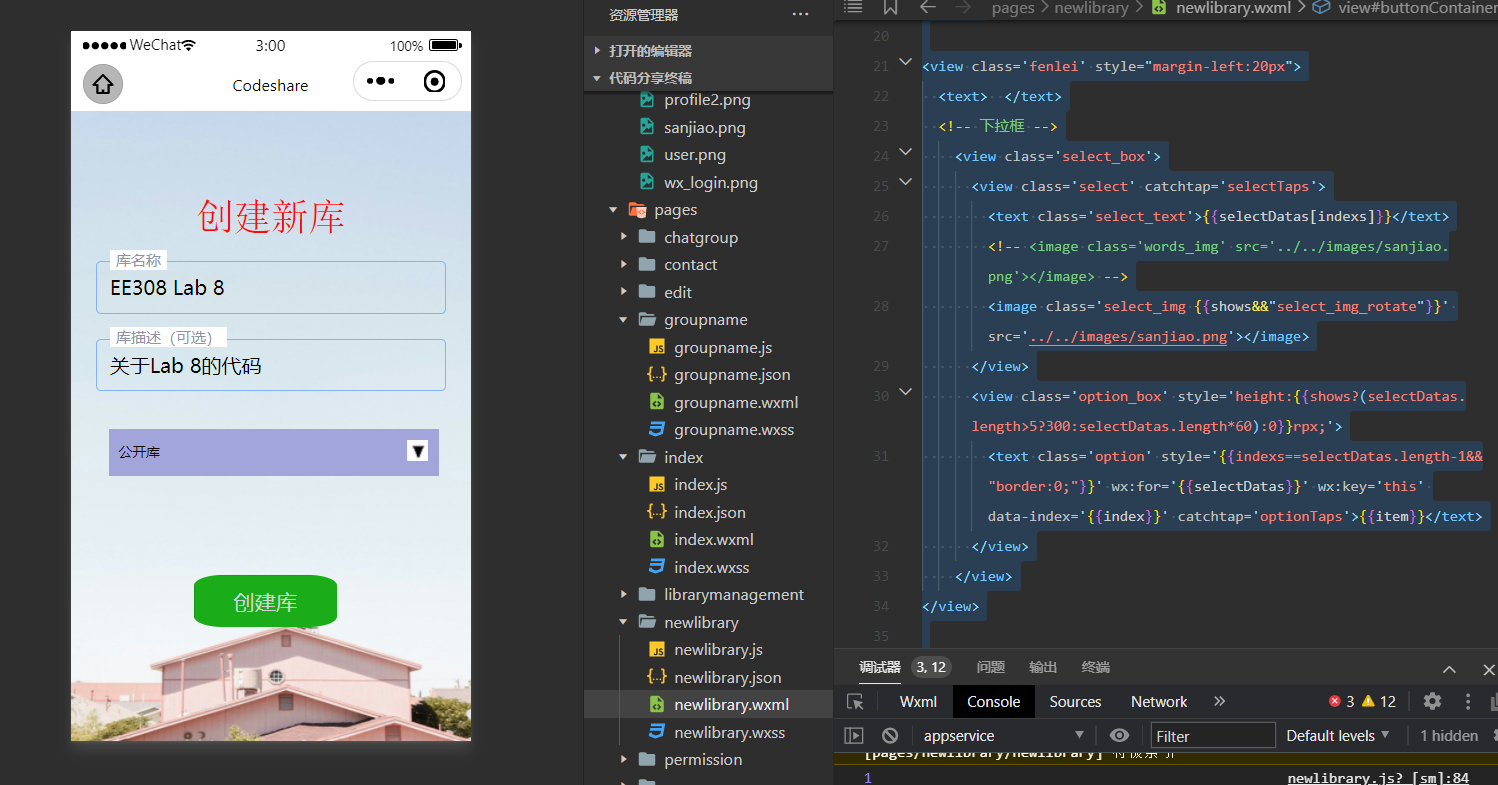Open the Default levels dropdown
The image size is (1498, 785).
[1338, 736]
